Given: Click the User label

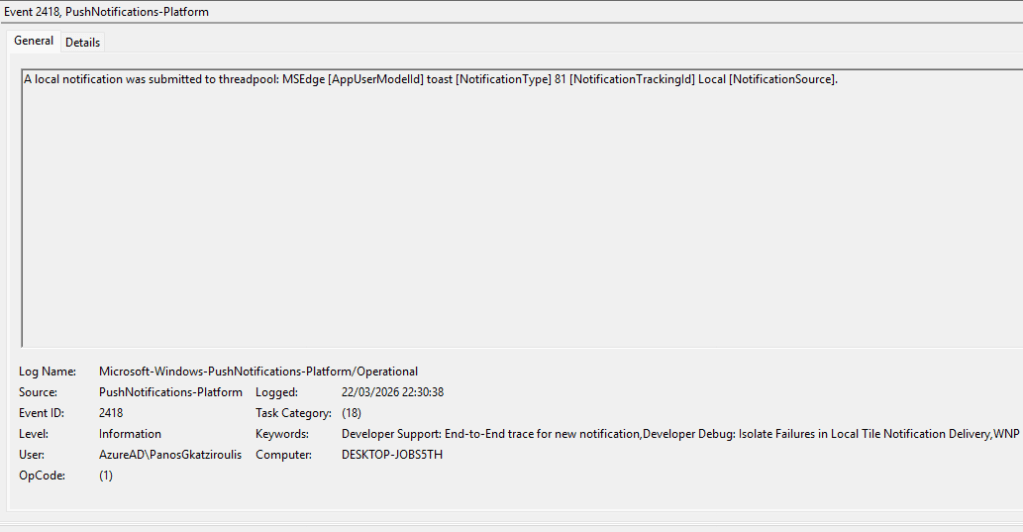Looking at the screenshot, I should coord(32,455).
